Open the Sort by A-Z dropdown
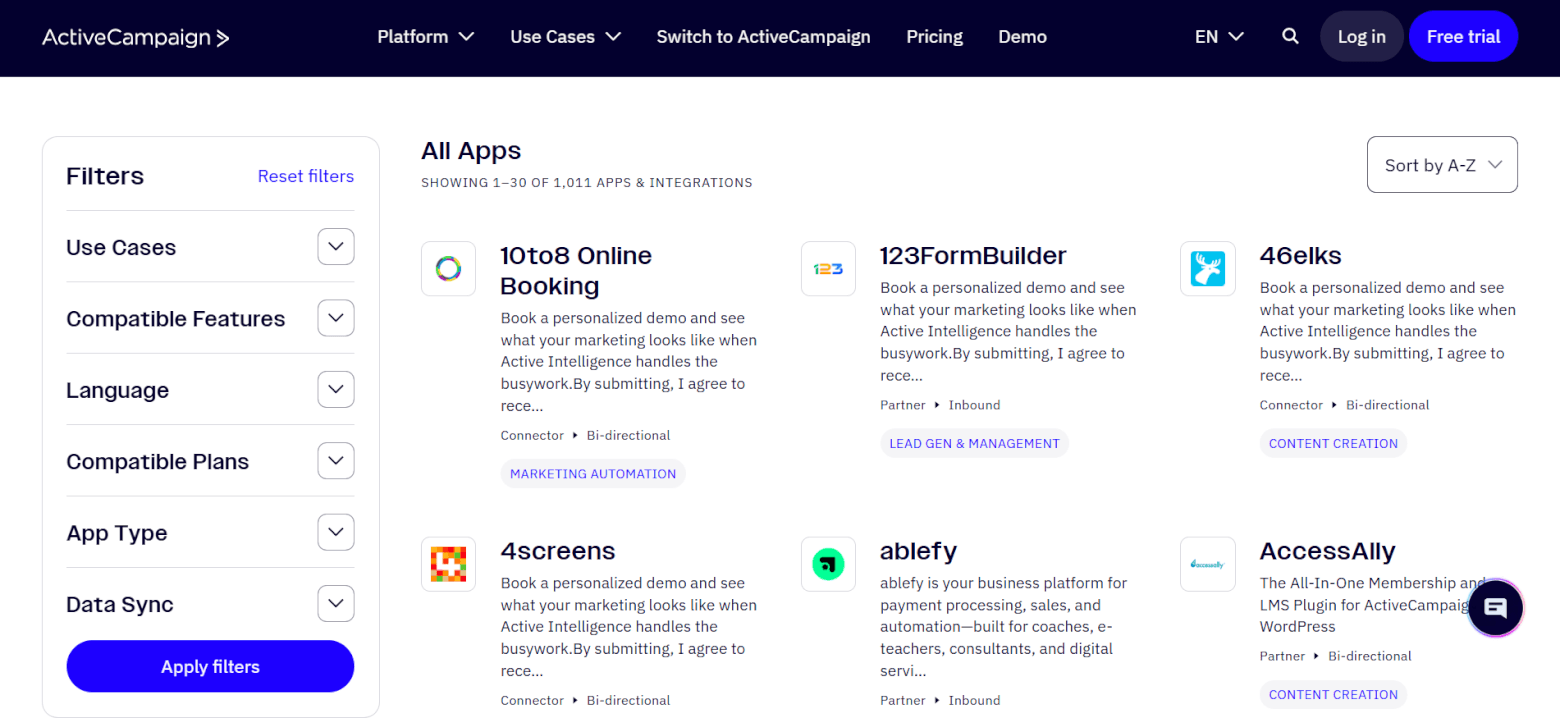The width and height of the screenshot is (1560, 718). tap(1441, 164)
